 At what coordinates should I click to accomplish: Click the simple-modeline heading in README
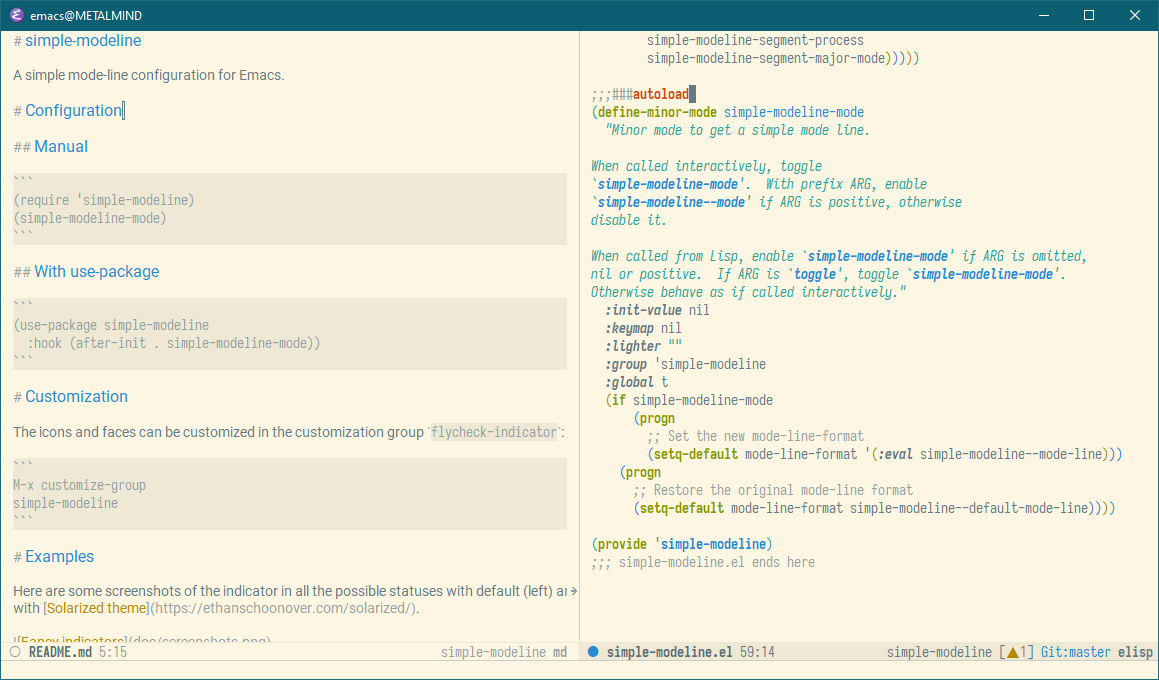[x=83, y=41]
